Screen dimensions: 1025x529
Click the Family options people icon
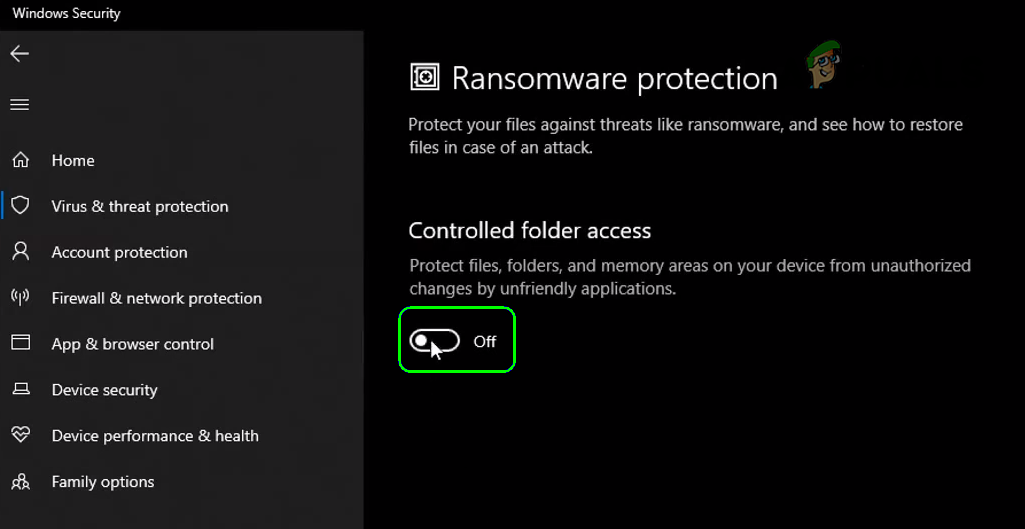click(20, 482)
